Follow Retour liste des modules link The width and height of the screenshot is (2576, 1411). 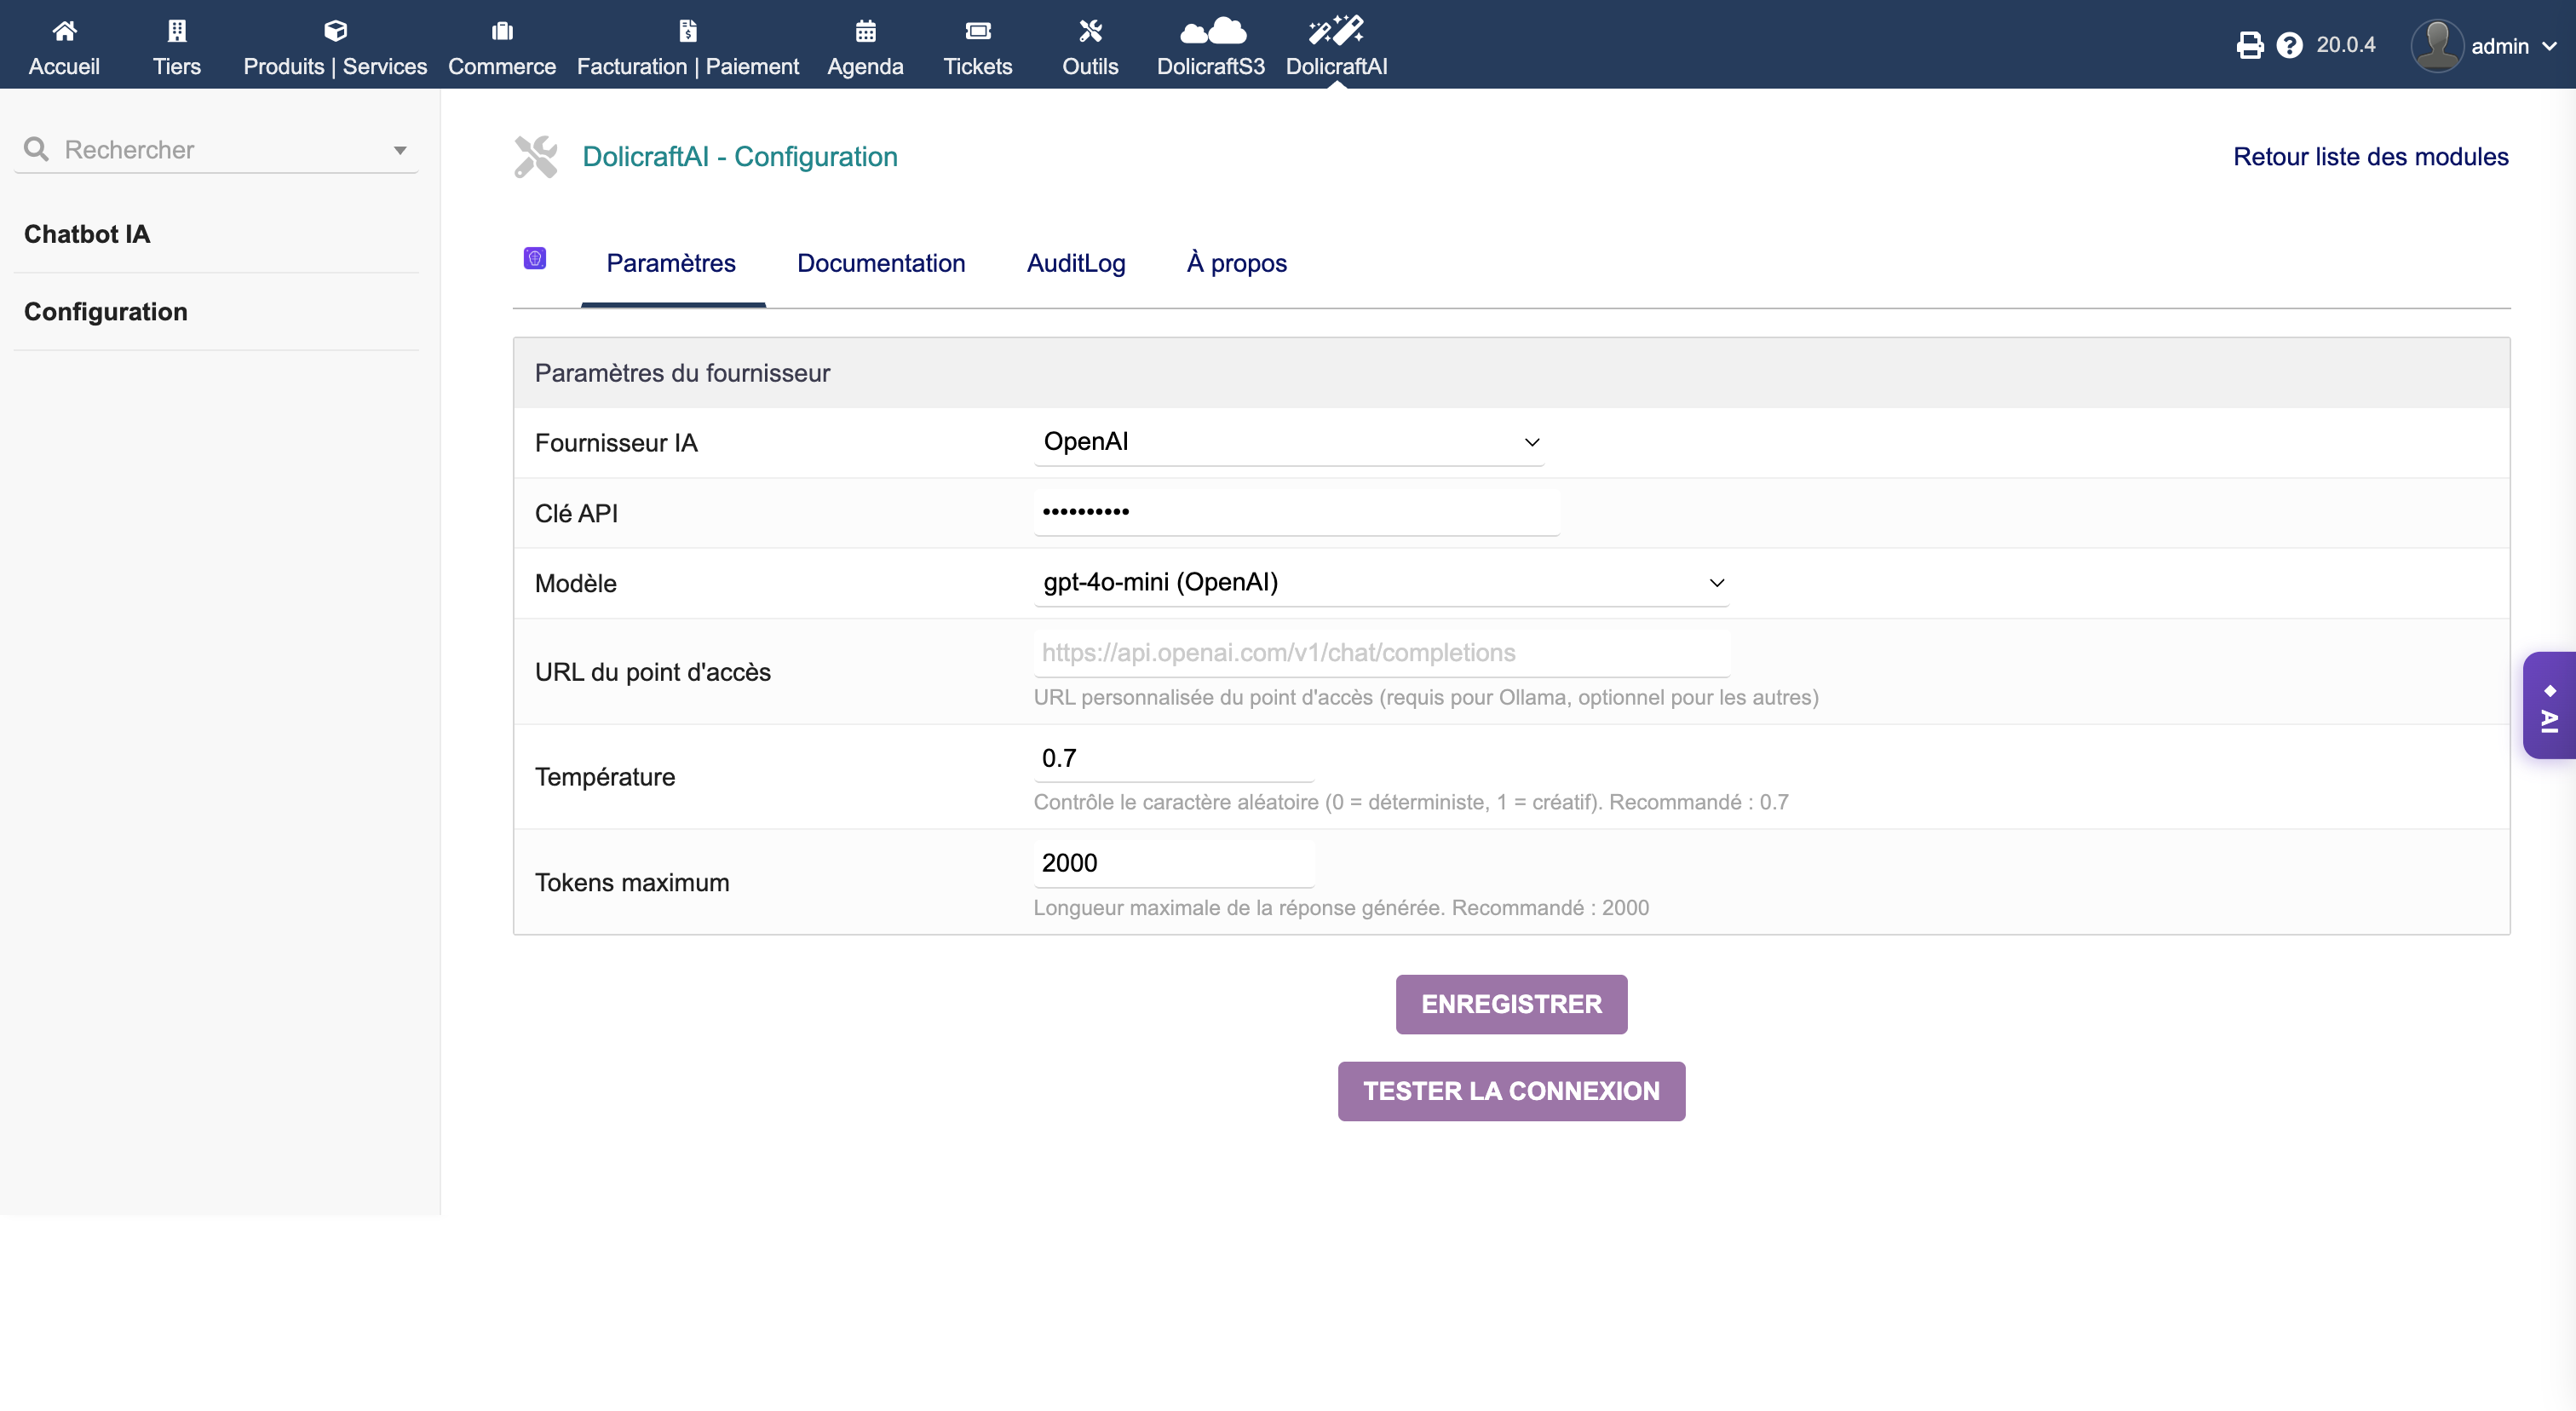point(2369,157)
